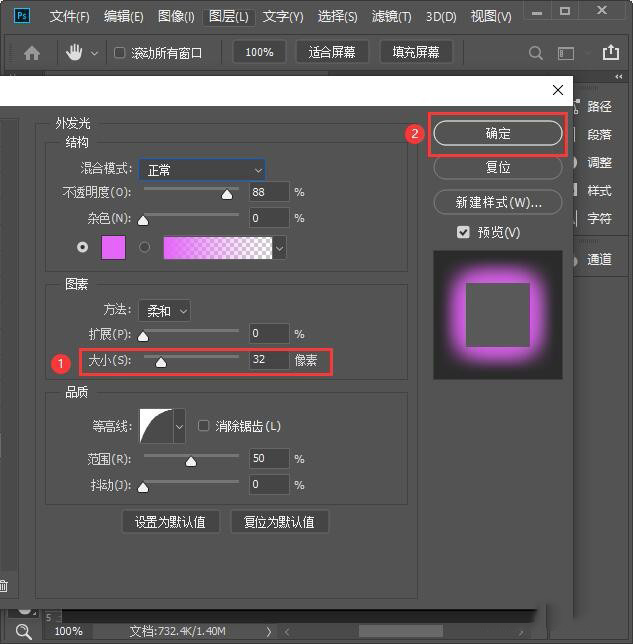Click the 大小 size slider handle
The image size is (633, 644).
(x=161, y=362)
